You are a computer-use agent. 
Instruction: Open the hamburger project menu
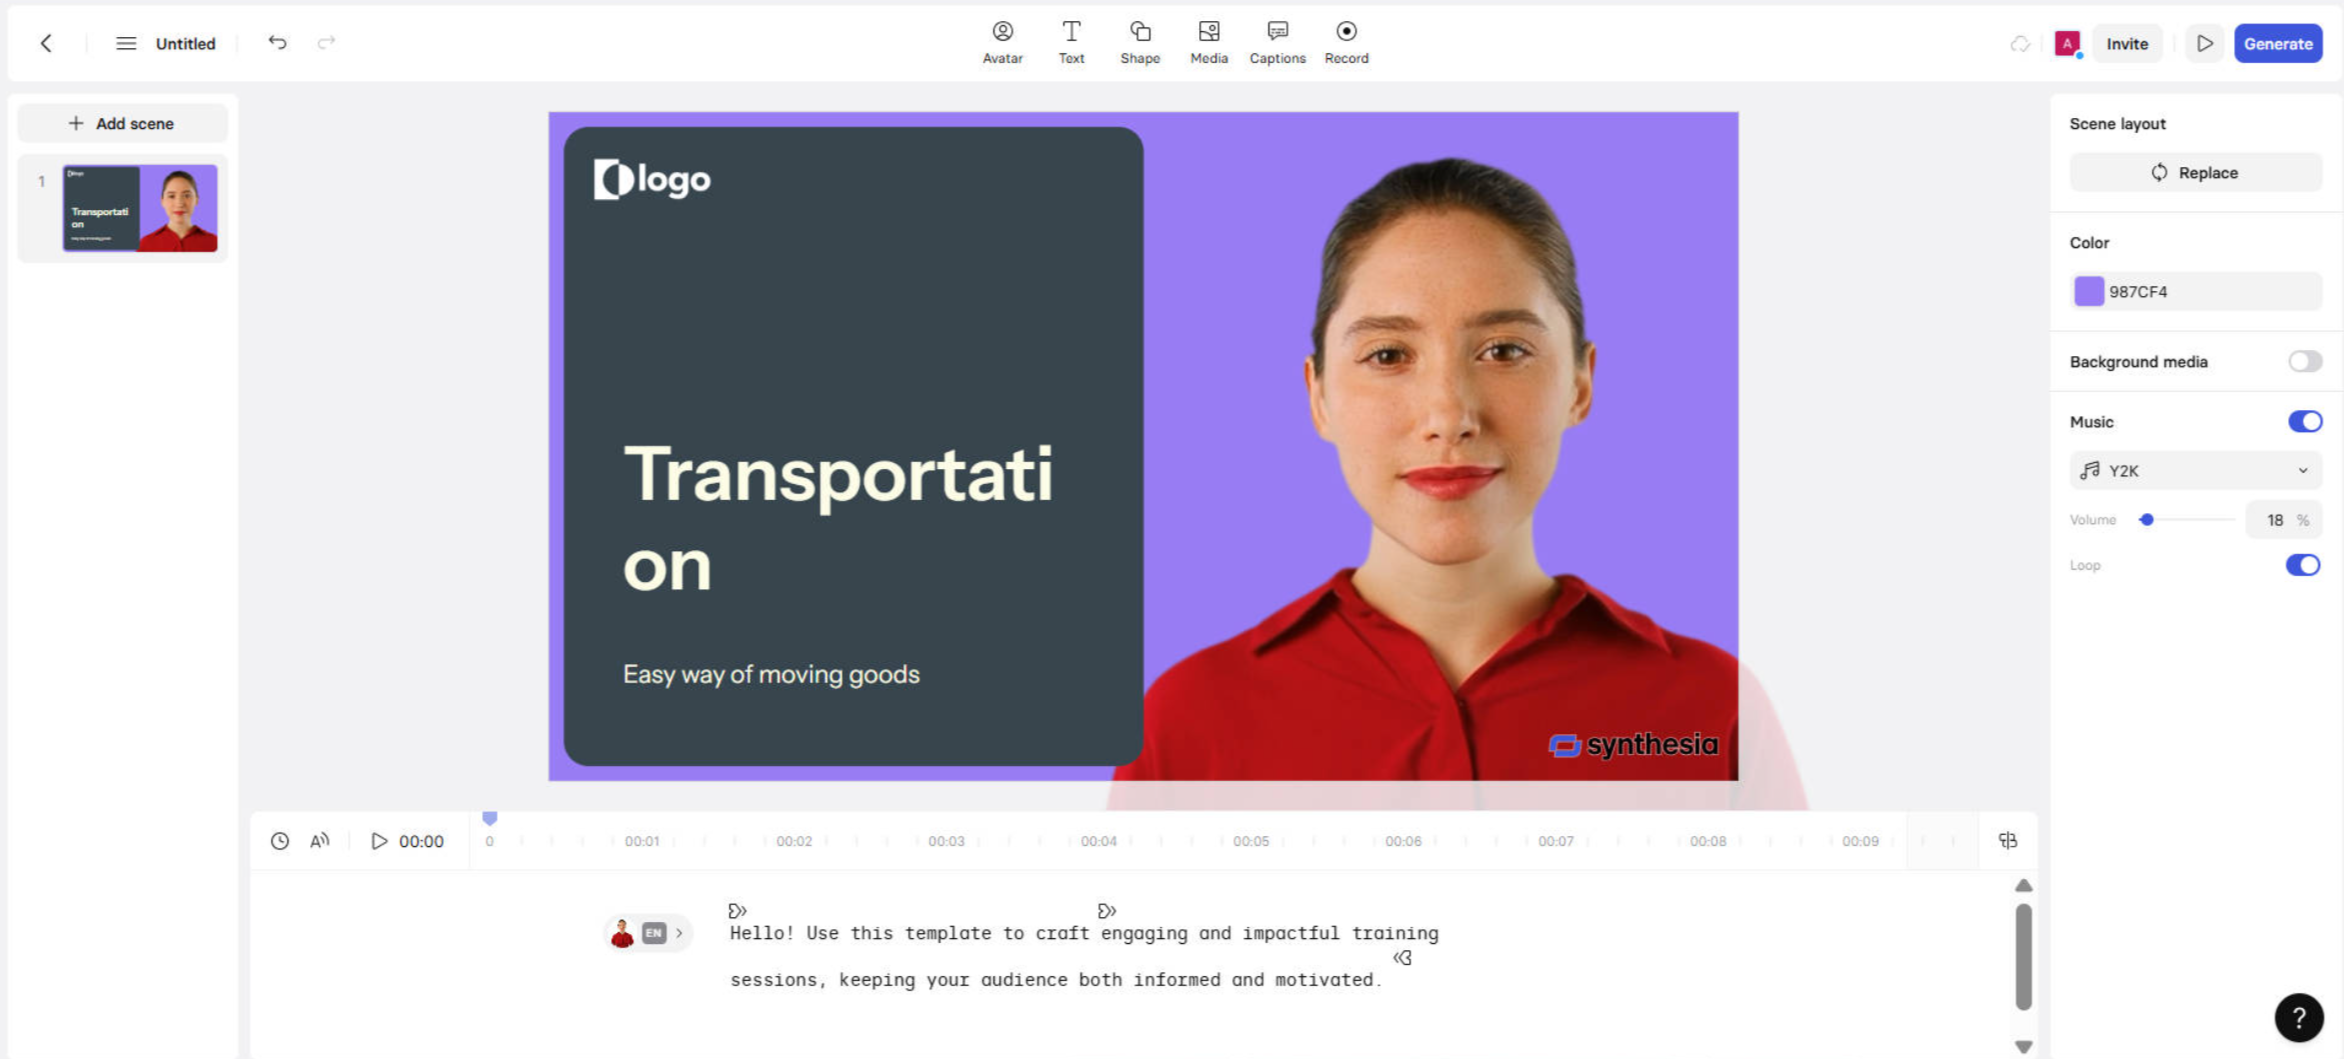click(x=126, y=43)
